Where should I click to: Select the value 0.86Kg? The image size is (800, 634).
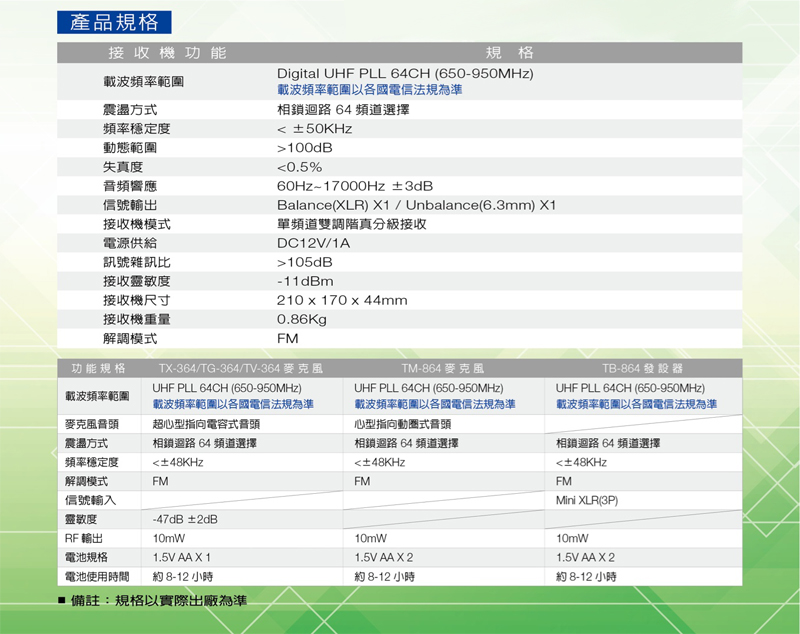pyautogui.click(x=302, y=319)
